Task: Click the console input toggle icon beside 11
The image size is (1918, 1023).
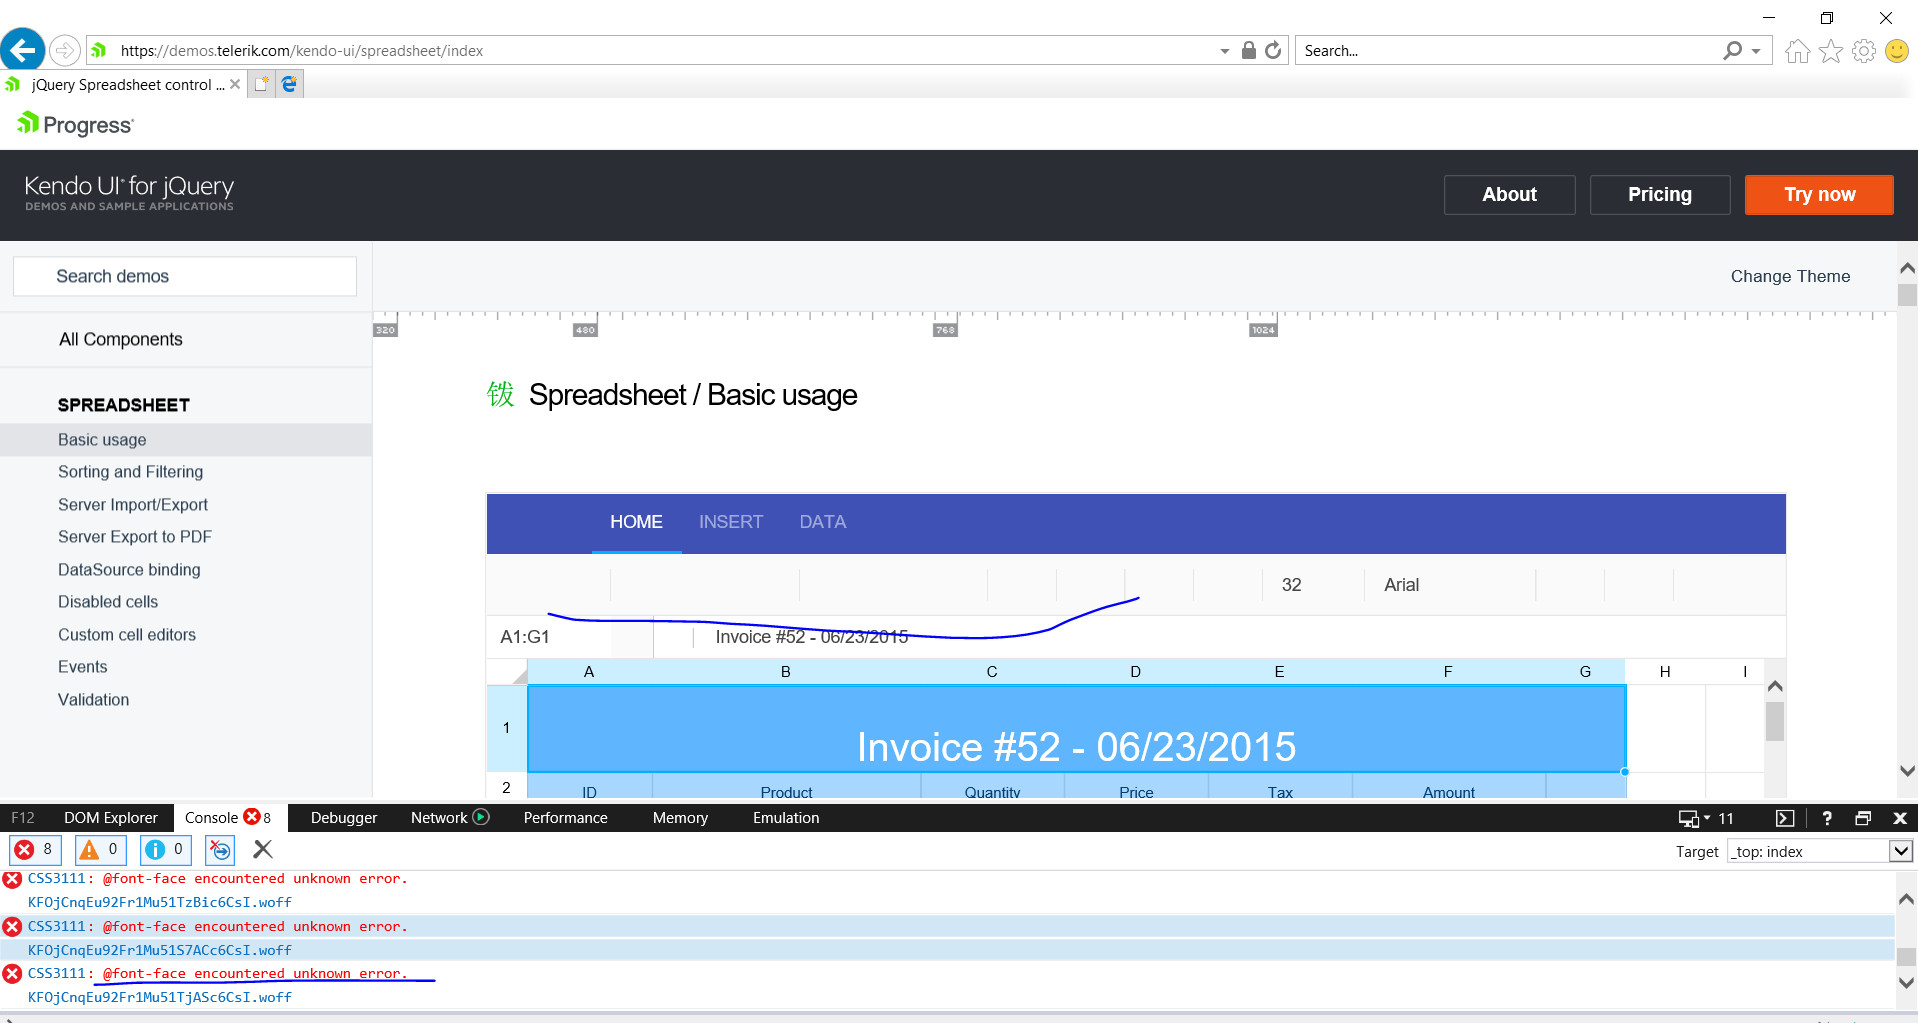Action: click(1785, 818)
